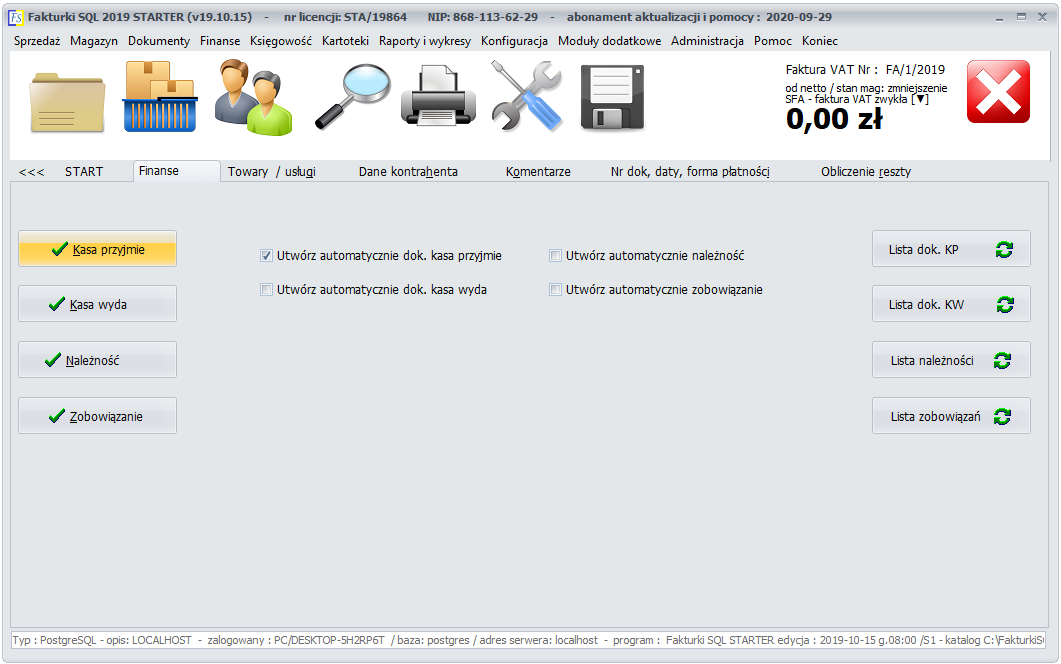Open the Lista dok. KW button
This screenshot has width=1061, height=664.
951,304
